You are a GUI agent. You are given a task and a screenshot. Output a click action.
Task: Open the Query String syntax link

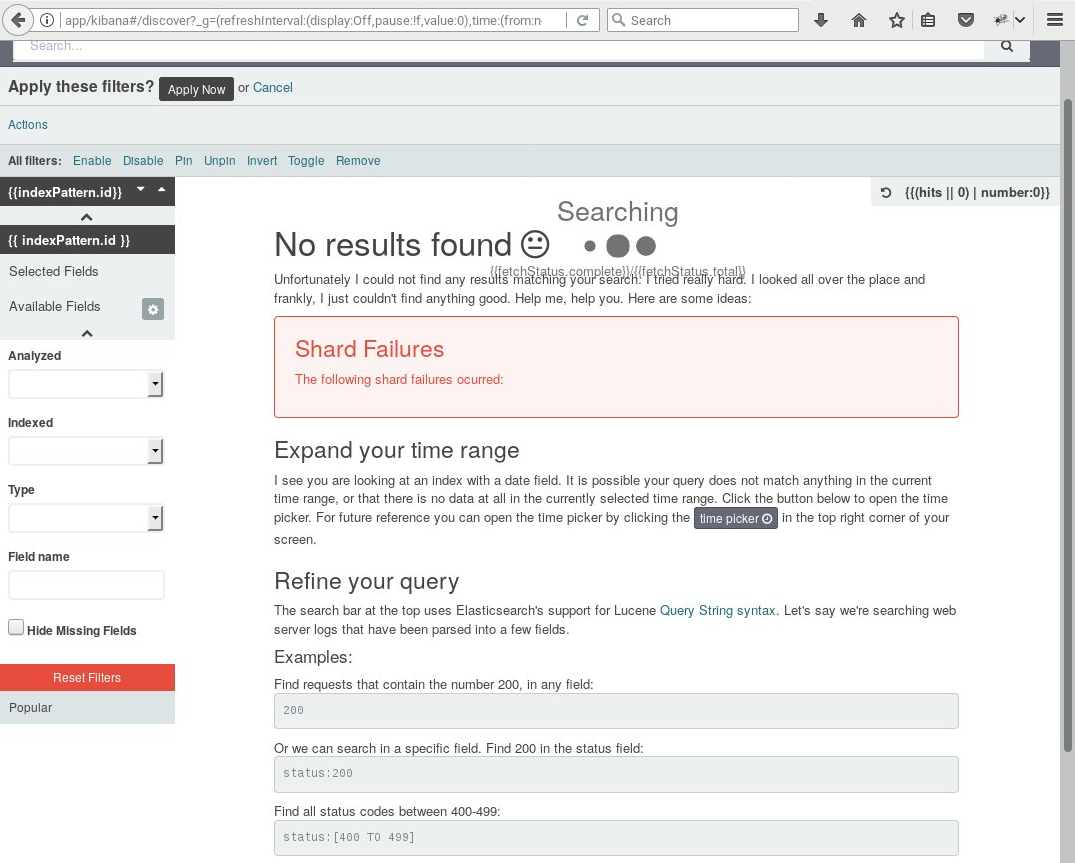717,611
